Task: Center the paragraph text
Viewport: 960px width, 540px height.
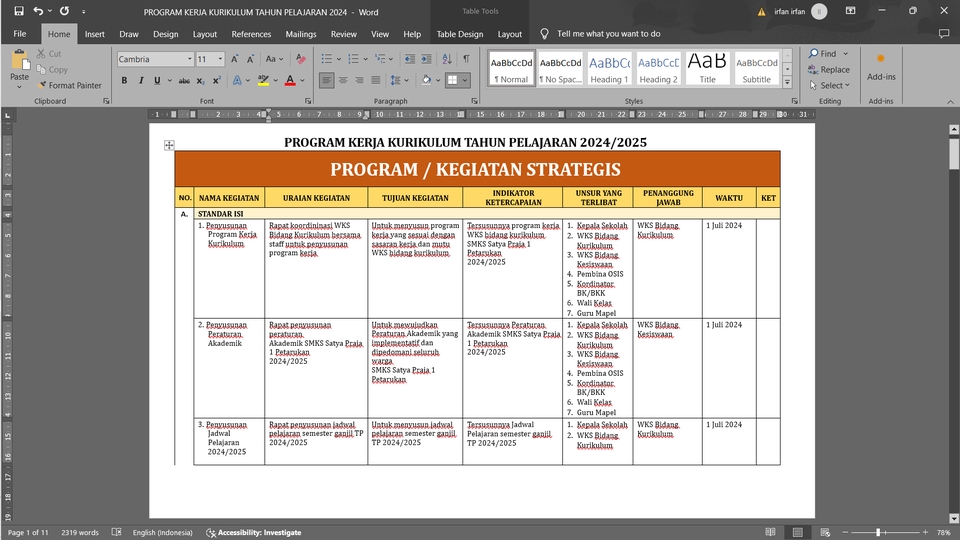Action: point(343,80)
